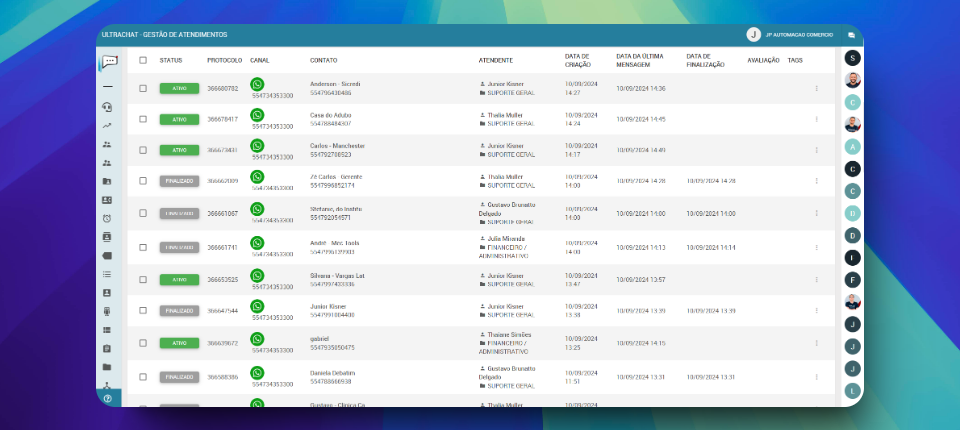Click WhatsApp icon for Anderson - Sicredi row
This screenshot has width=960, height=430.
pyautogui.click(x=257, y=85)
